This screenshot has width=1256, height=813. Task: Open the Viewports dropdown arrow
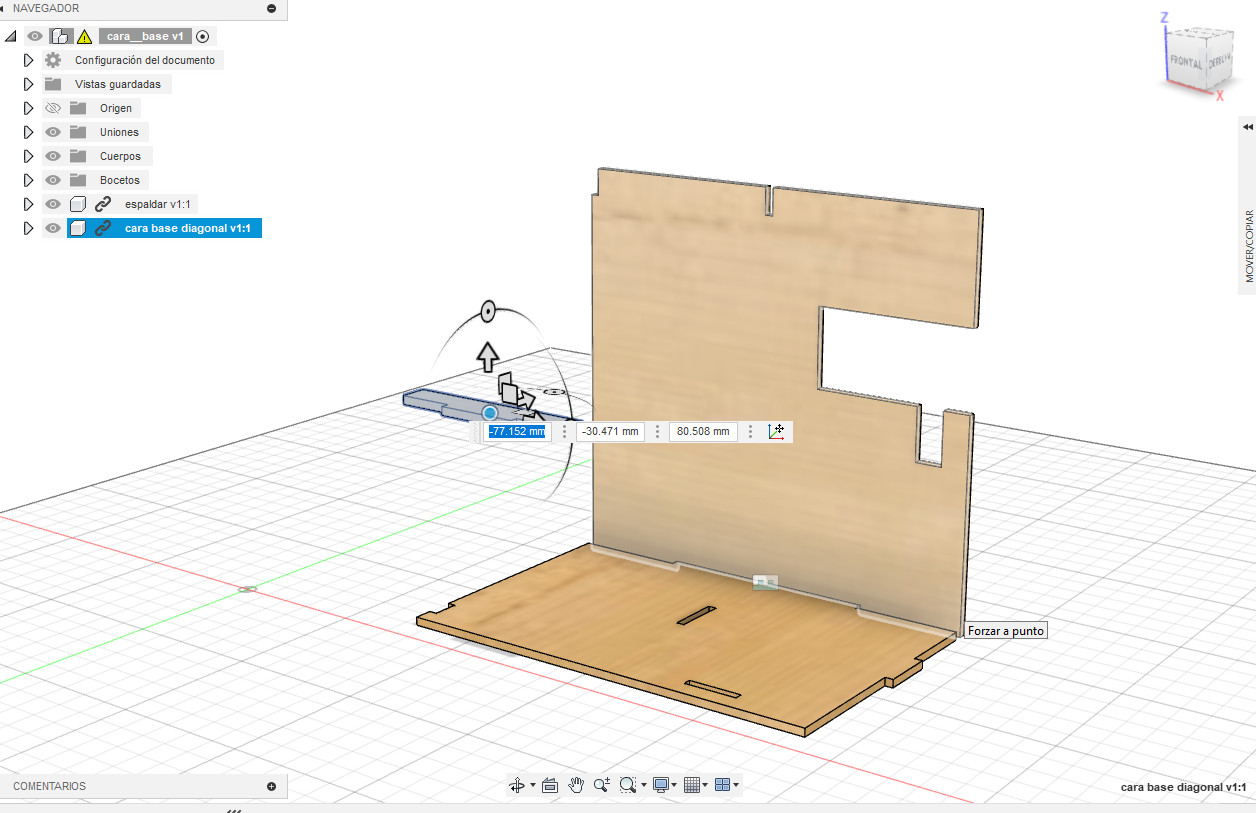(737, 786)
